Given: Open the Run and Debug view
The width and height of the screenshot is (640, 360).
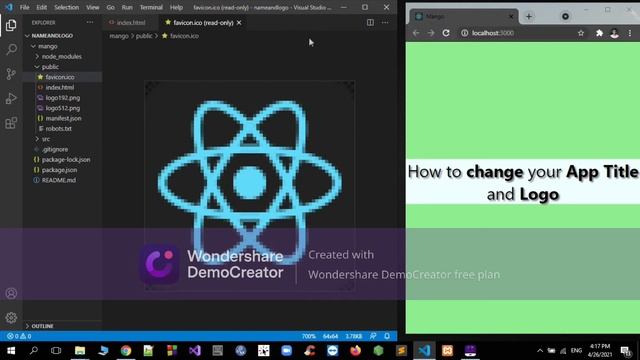Looking at the screenshot, I should point(11,98).
